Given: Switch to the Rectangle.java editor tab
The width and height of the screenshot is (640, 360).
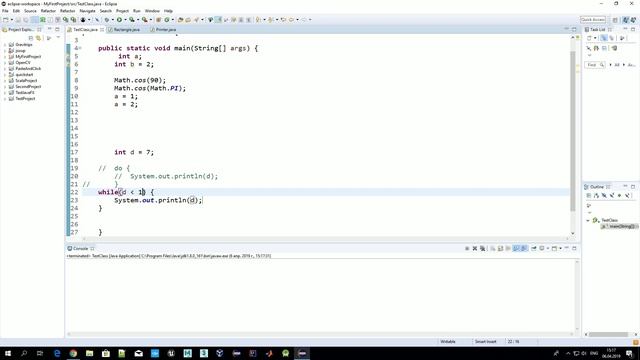Looking at the screenshot, I should 127,30.
